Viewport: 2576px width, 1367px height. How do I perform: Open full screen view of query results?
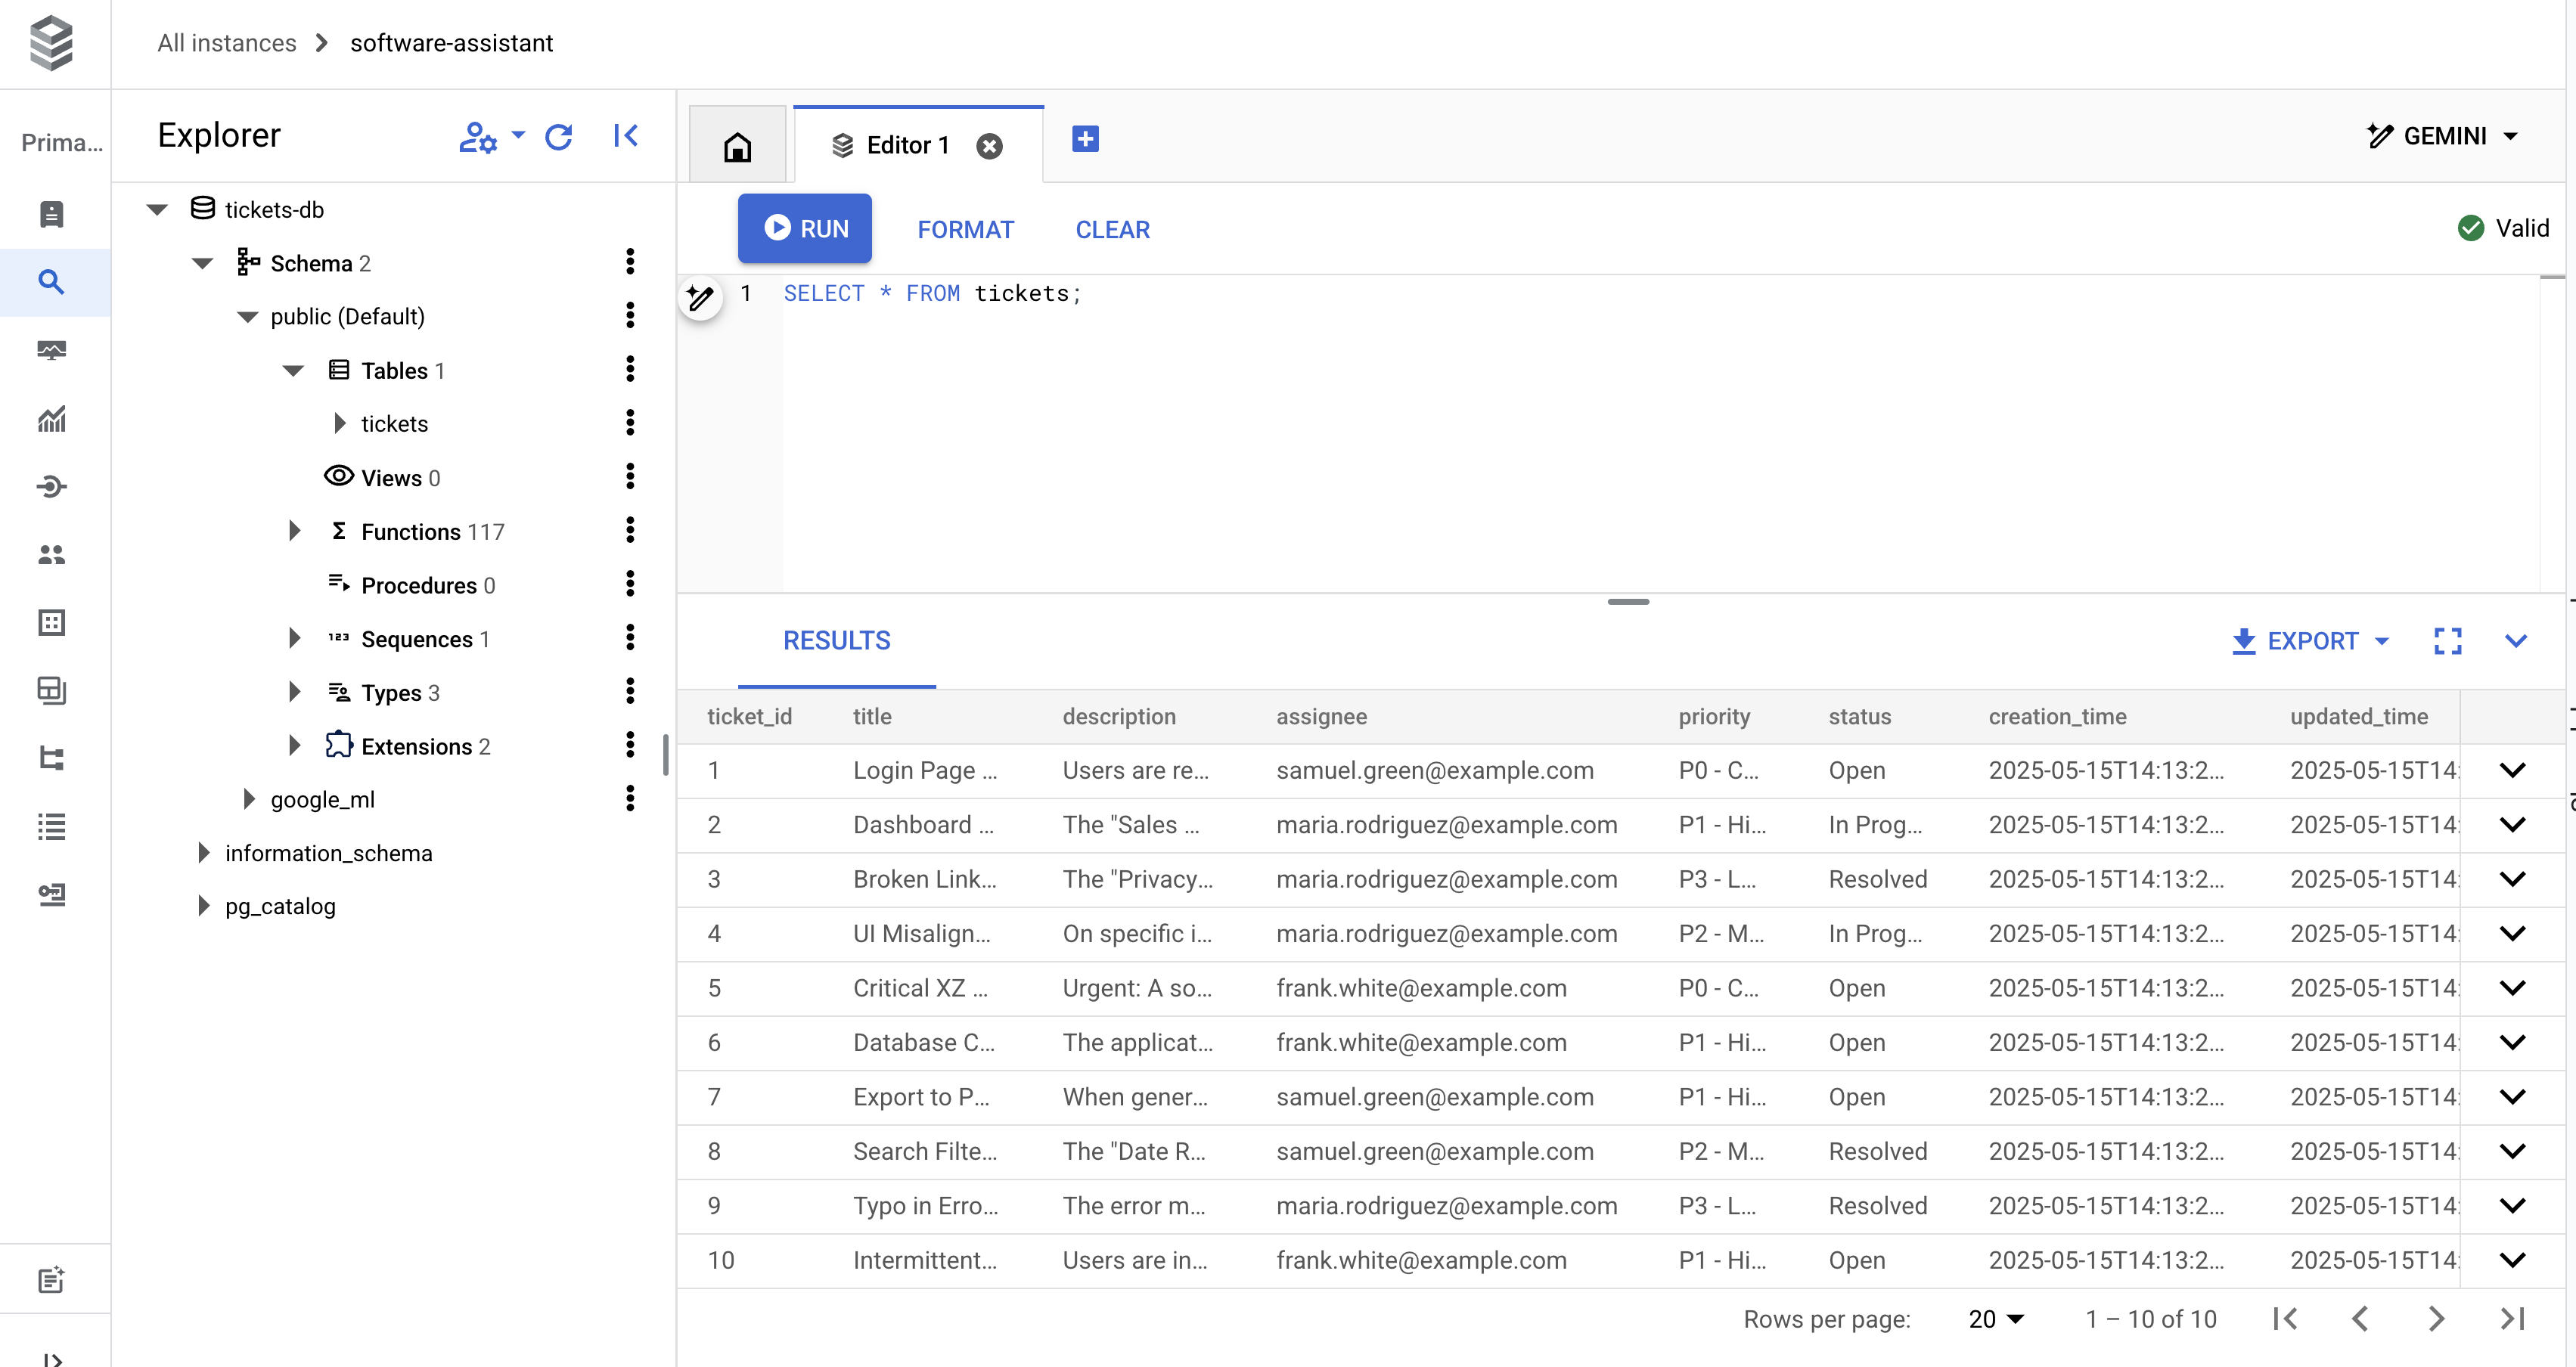[x=2447, y=641]
